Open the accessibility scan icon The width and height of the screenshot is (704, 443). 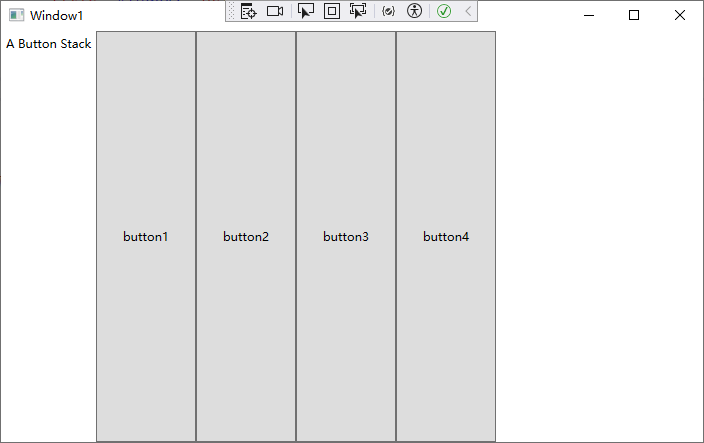[414, 11]
